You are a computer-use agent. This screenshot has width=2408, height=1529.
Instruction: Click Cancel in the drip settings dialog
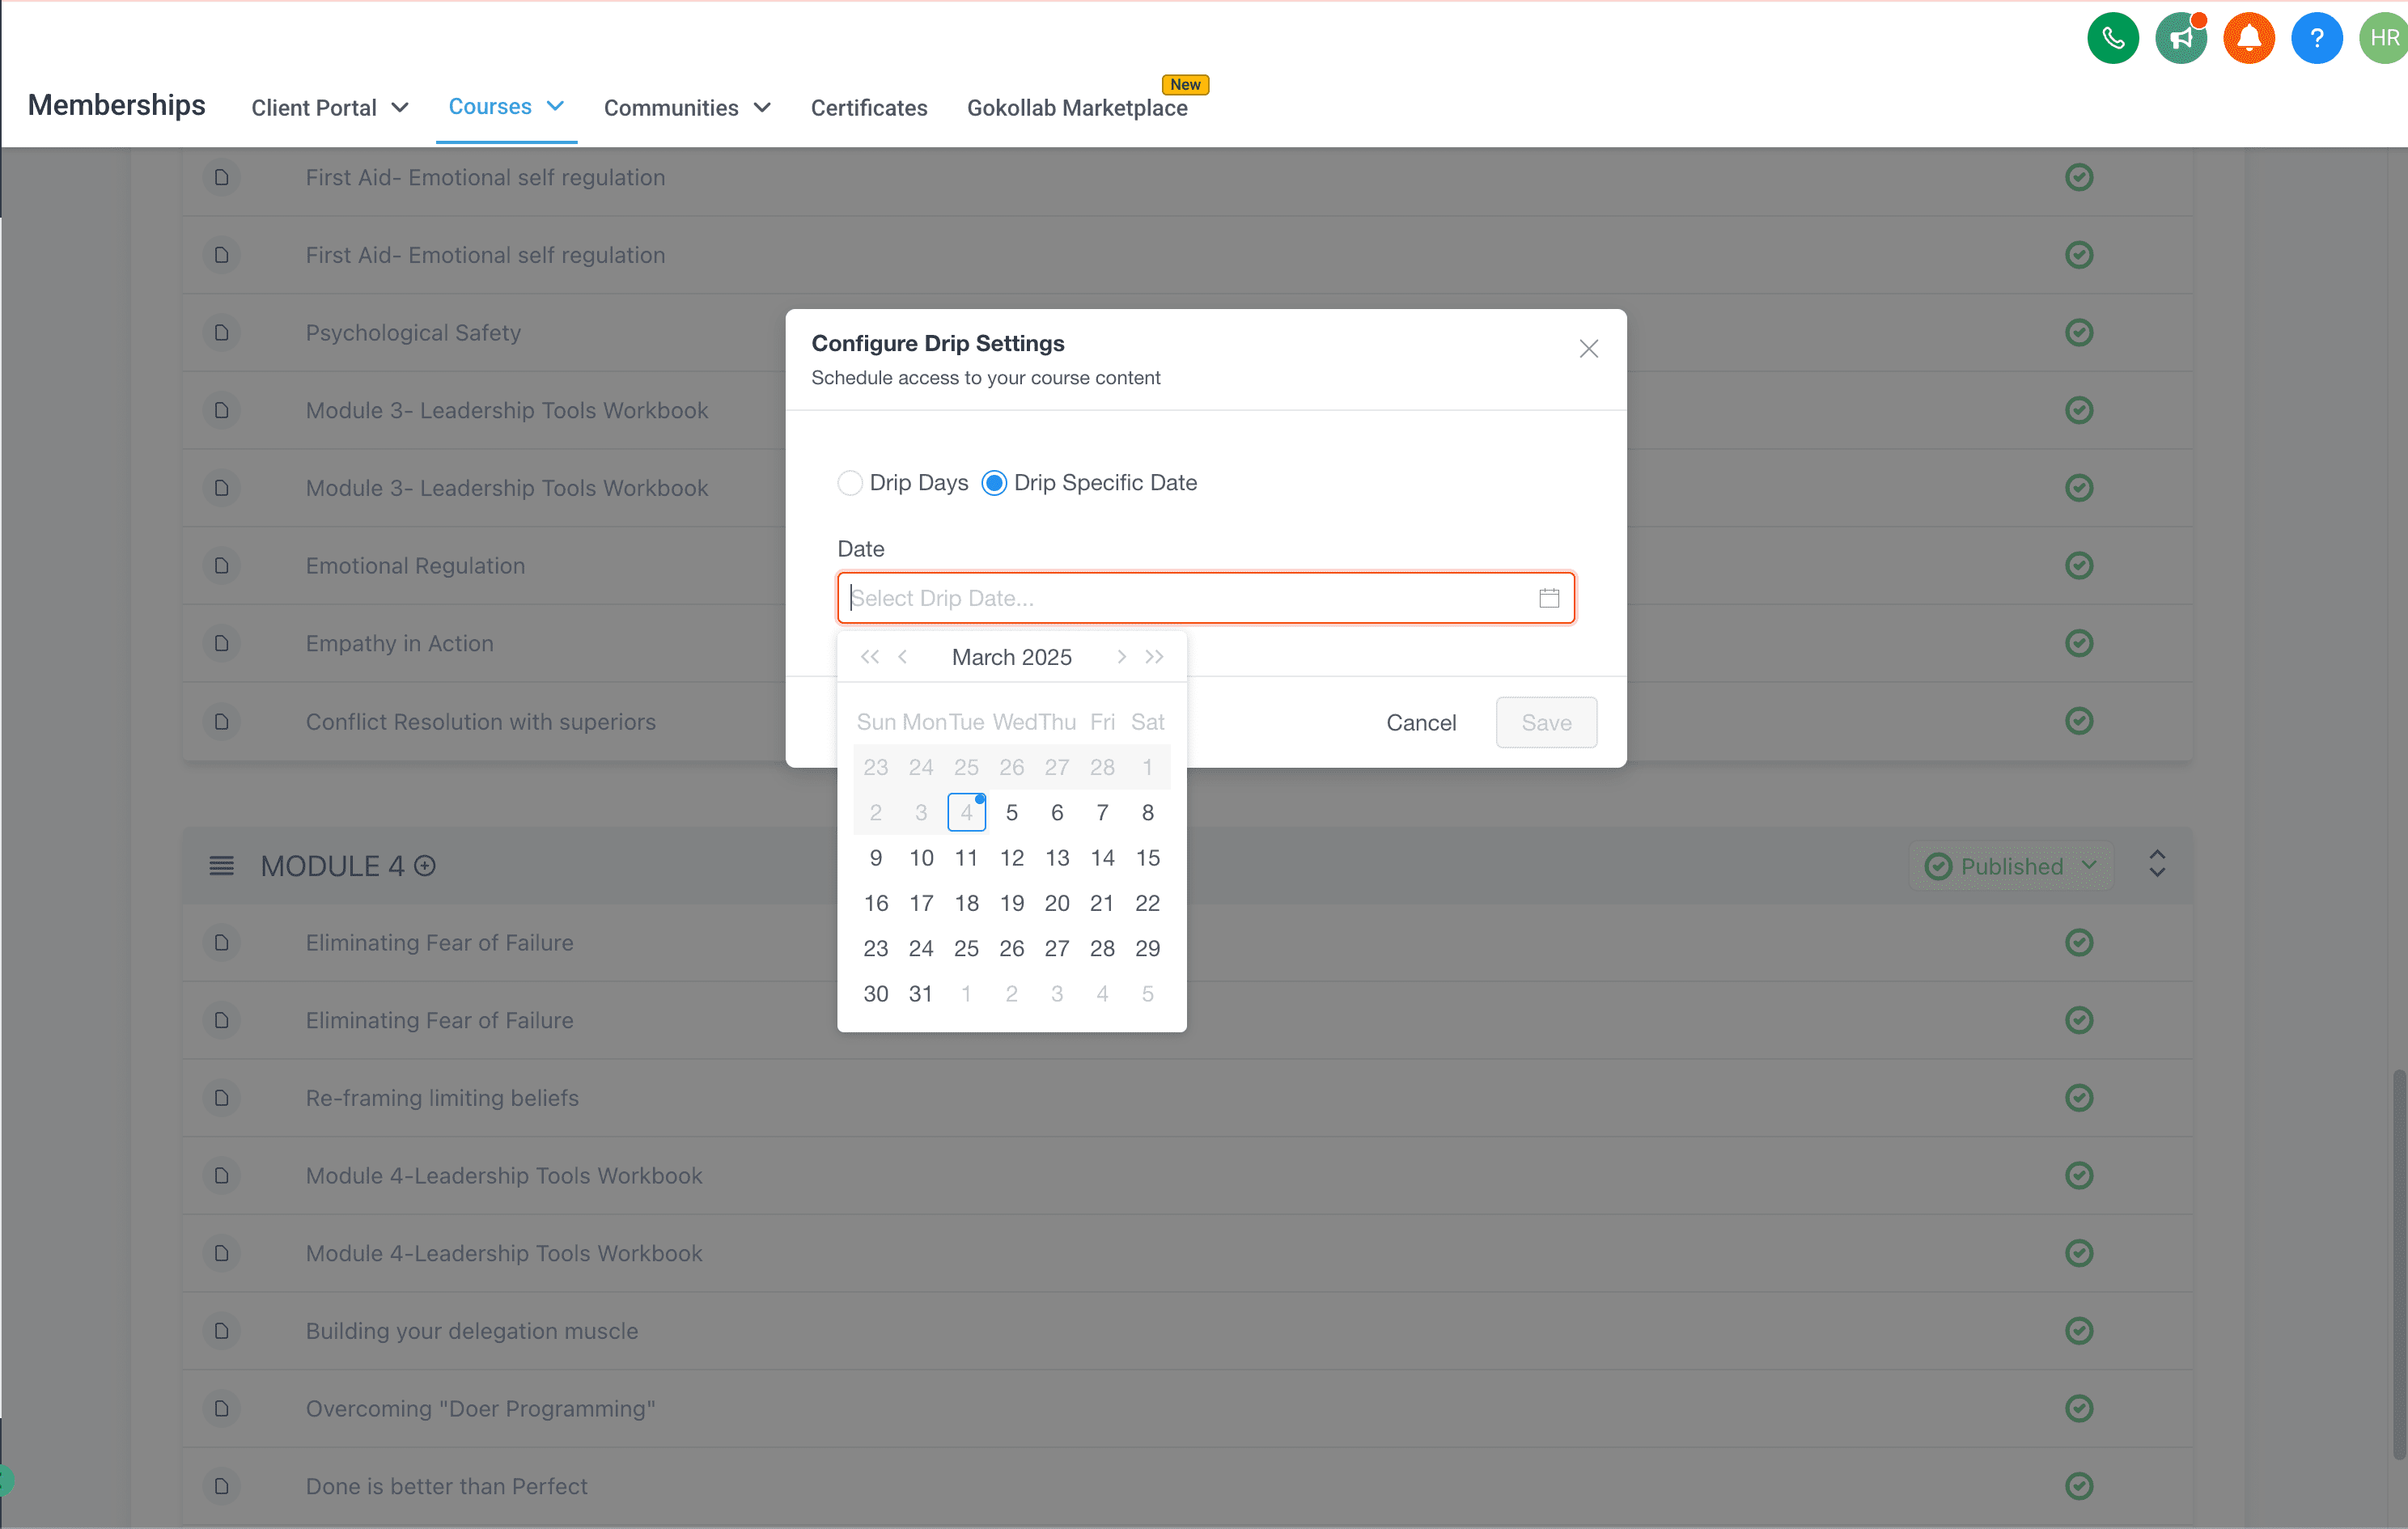point(1420,723)
